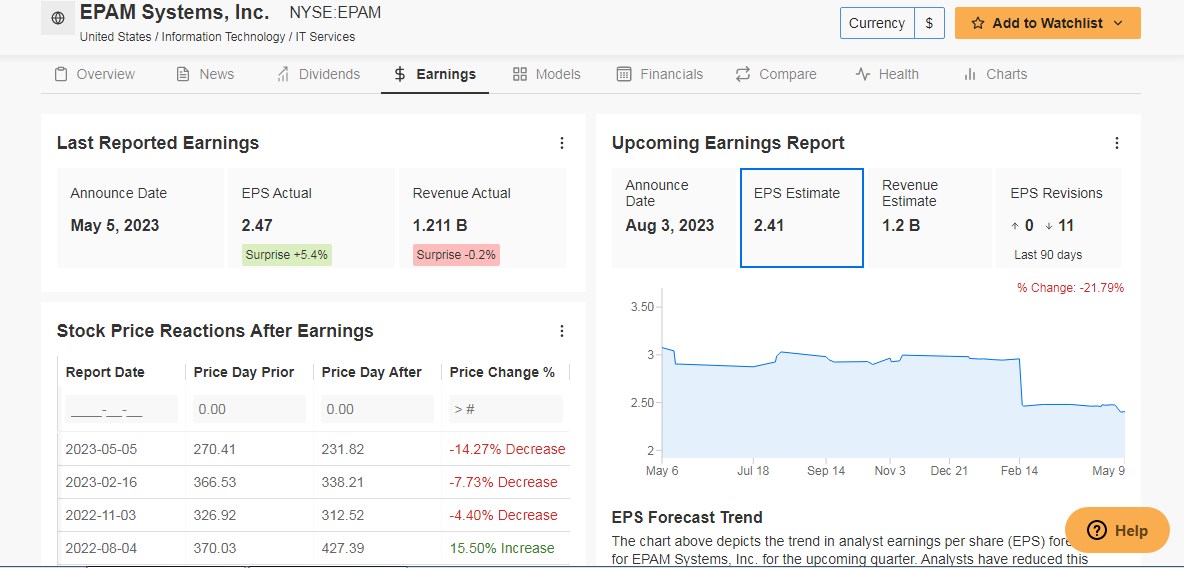
Task: Select the Earnings tab
Action: point(435,74)
